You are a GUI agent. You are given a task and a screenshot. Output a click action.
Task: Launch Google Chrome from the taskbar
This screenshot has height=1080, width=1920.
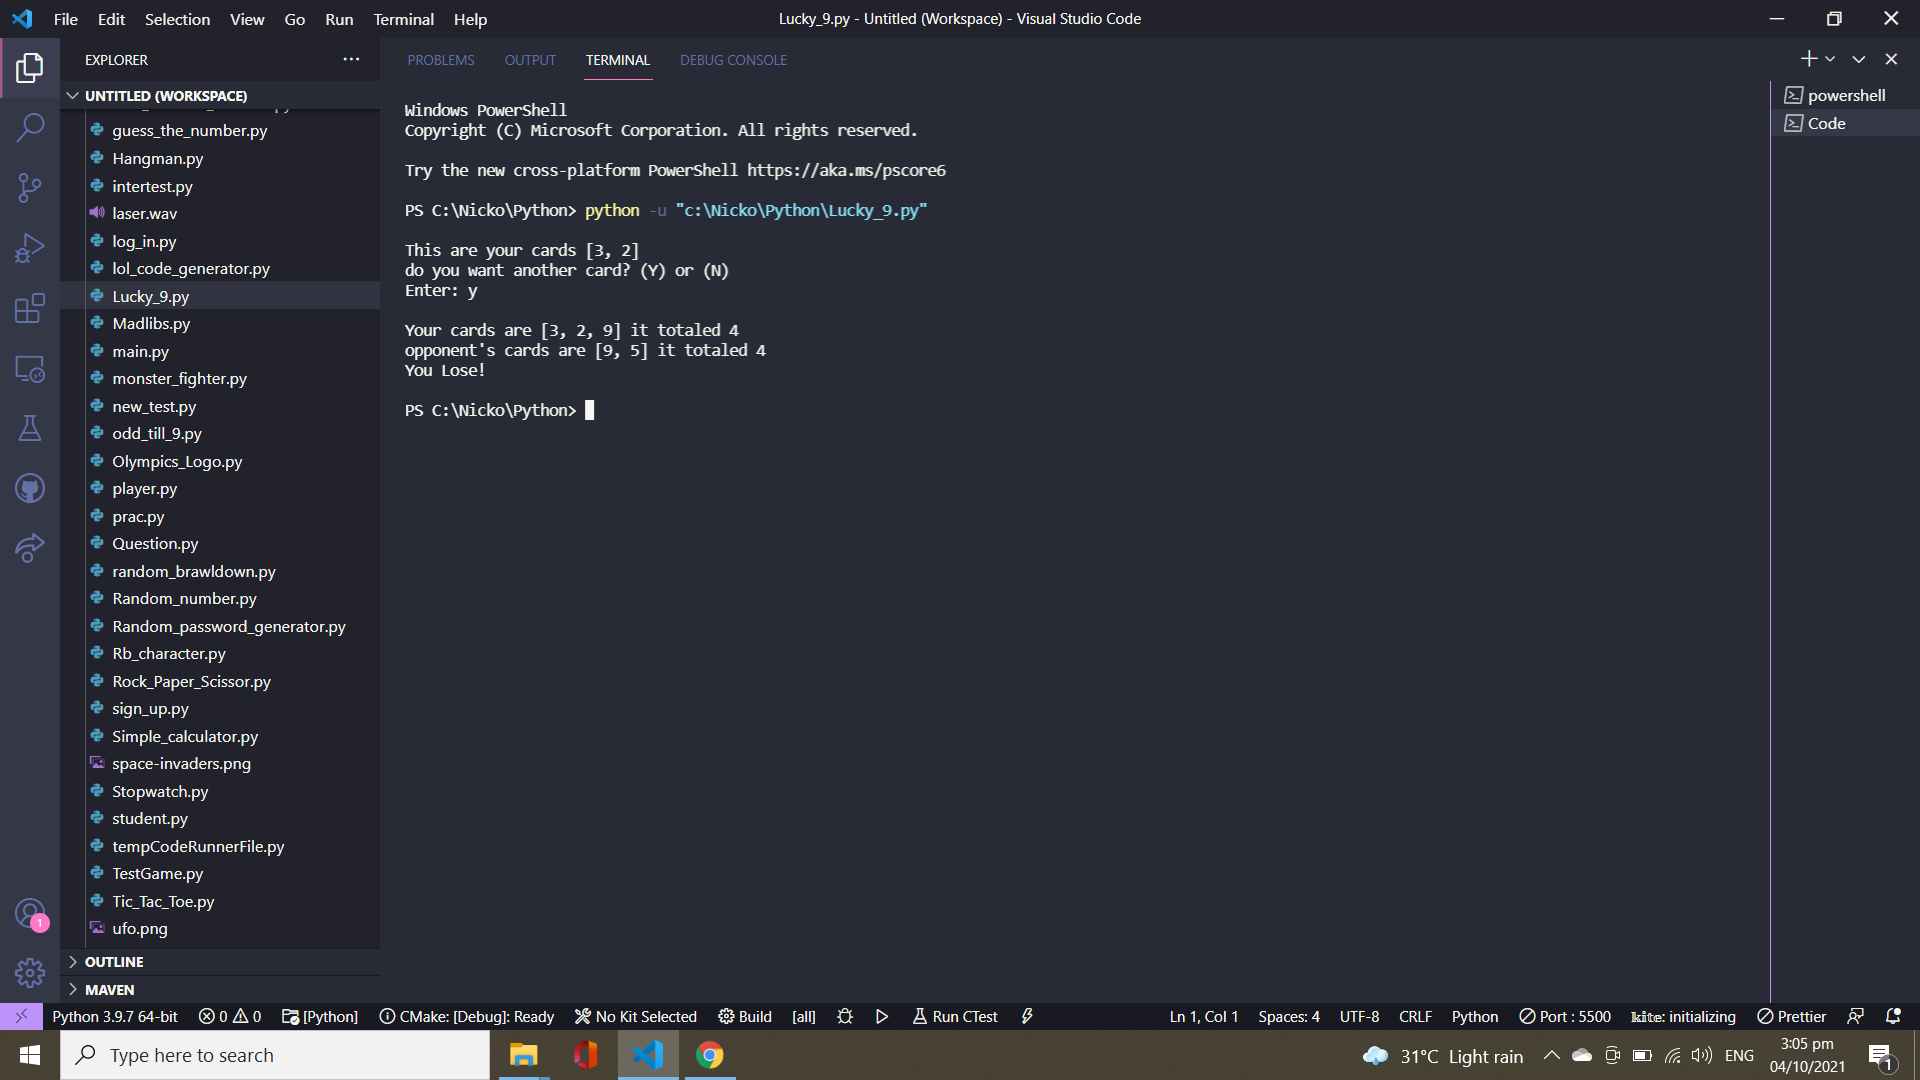coord(710,1055)
